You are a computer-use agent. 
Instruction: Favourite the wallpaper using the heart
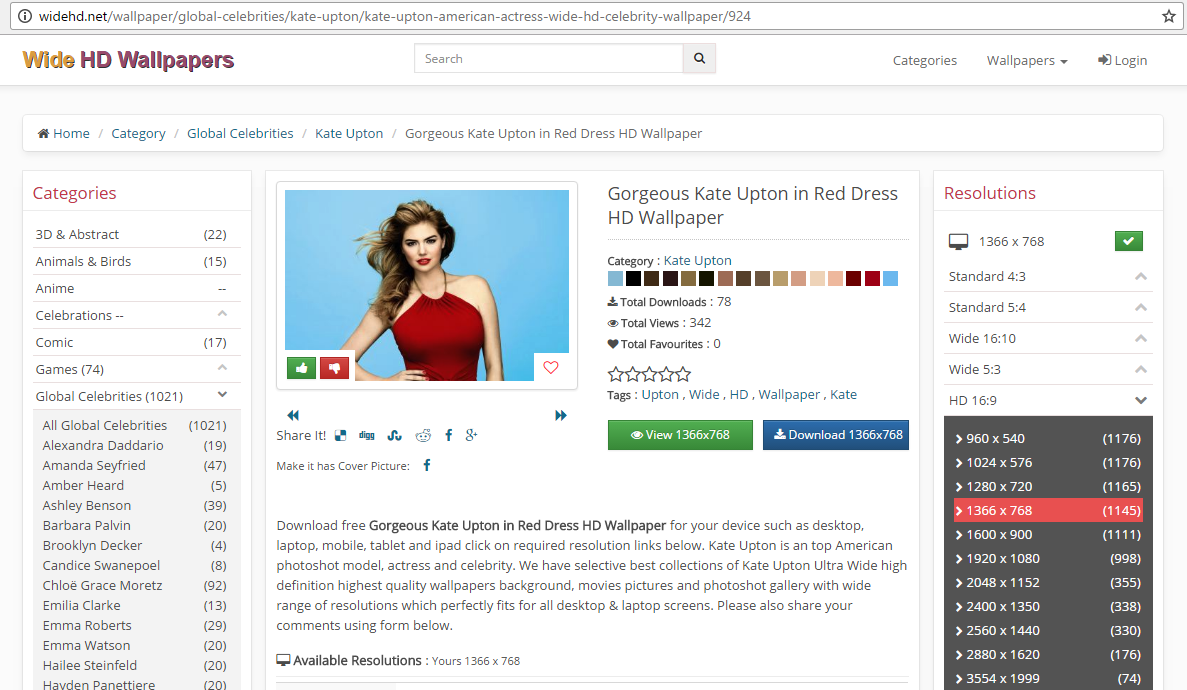click(x=550, y=368)
